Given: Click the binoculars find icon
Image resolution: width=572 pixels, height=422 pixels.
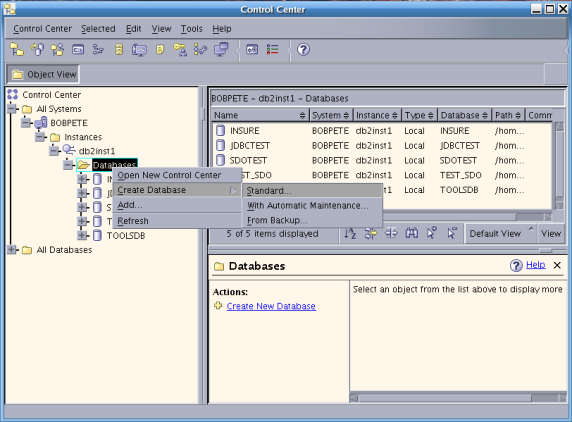Looking at the screenshot, I should (411, 233).
